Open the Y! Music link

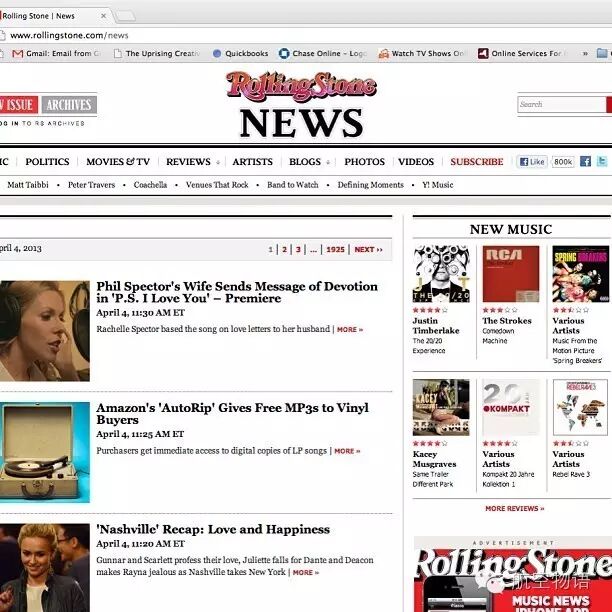pyautogui.click(x=438, y=185)
